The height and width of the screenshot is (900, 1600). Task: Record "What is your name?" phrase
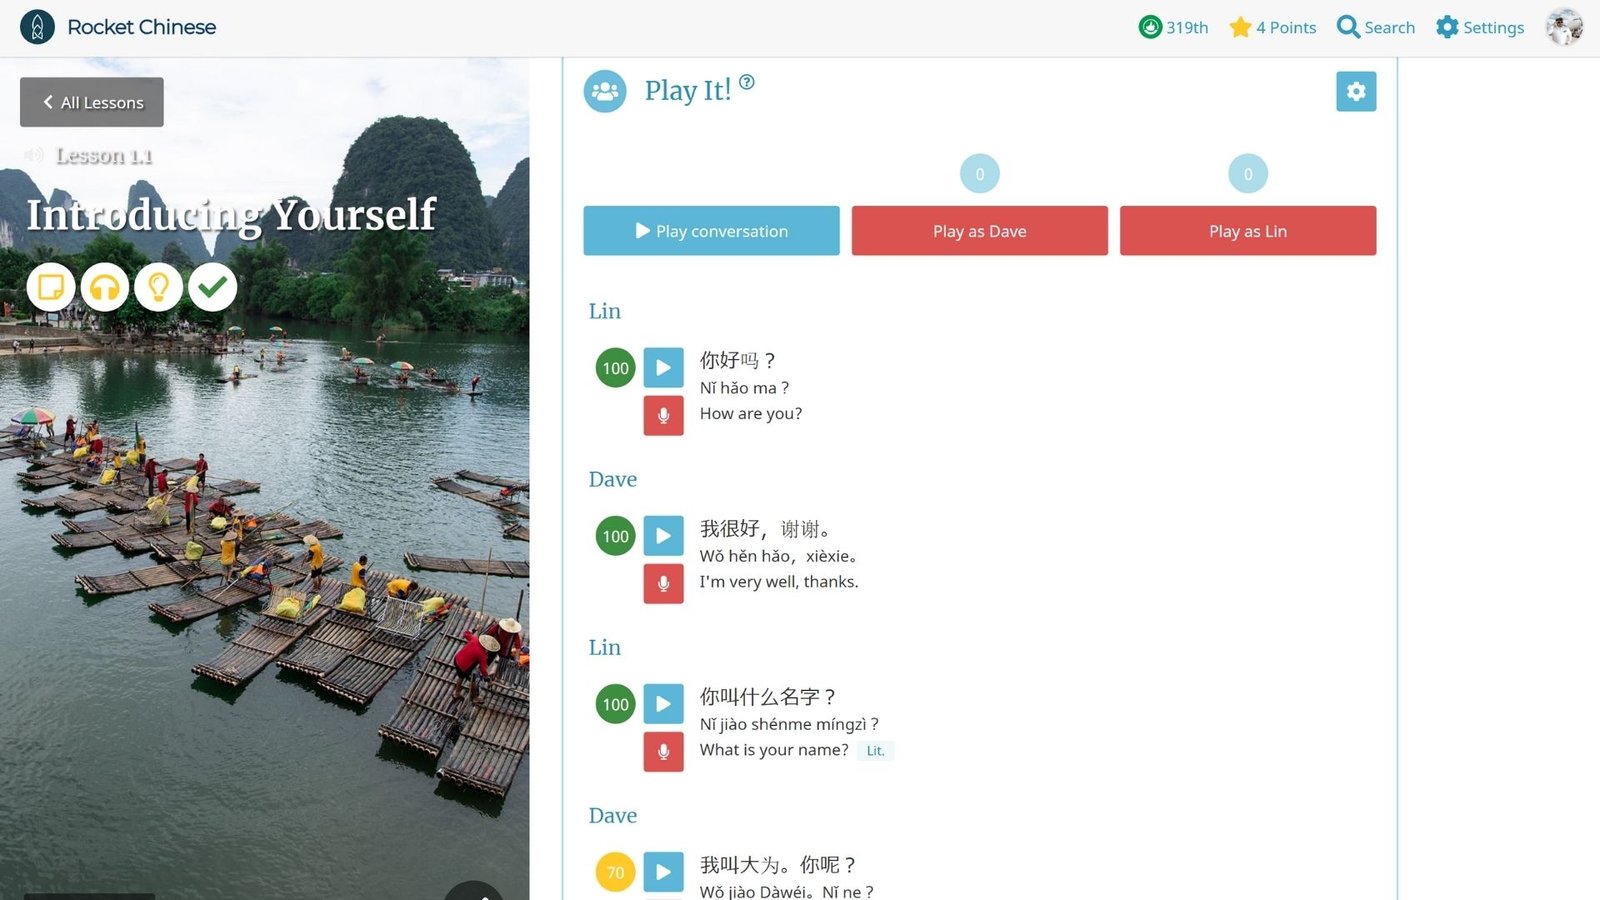click(663, 752)
